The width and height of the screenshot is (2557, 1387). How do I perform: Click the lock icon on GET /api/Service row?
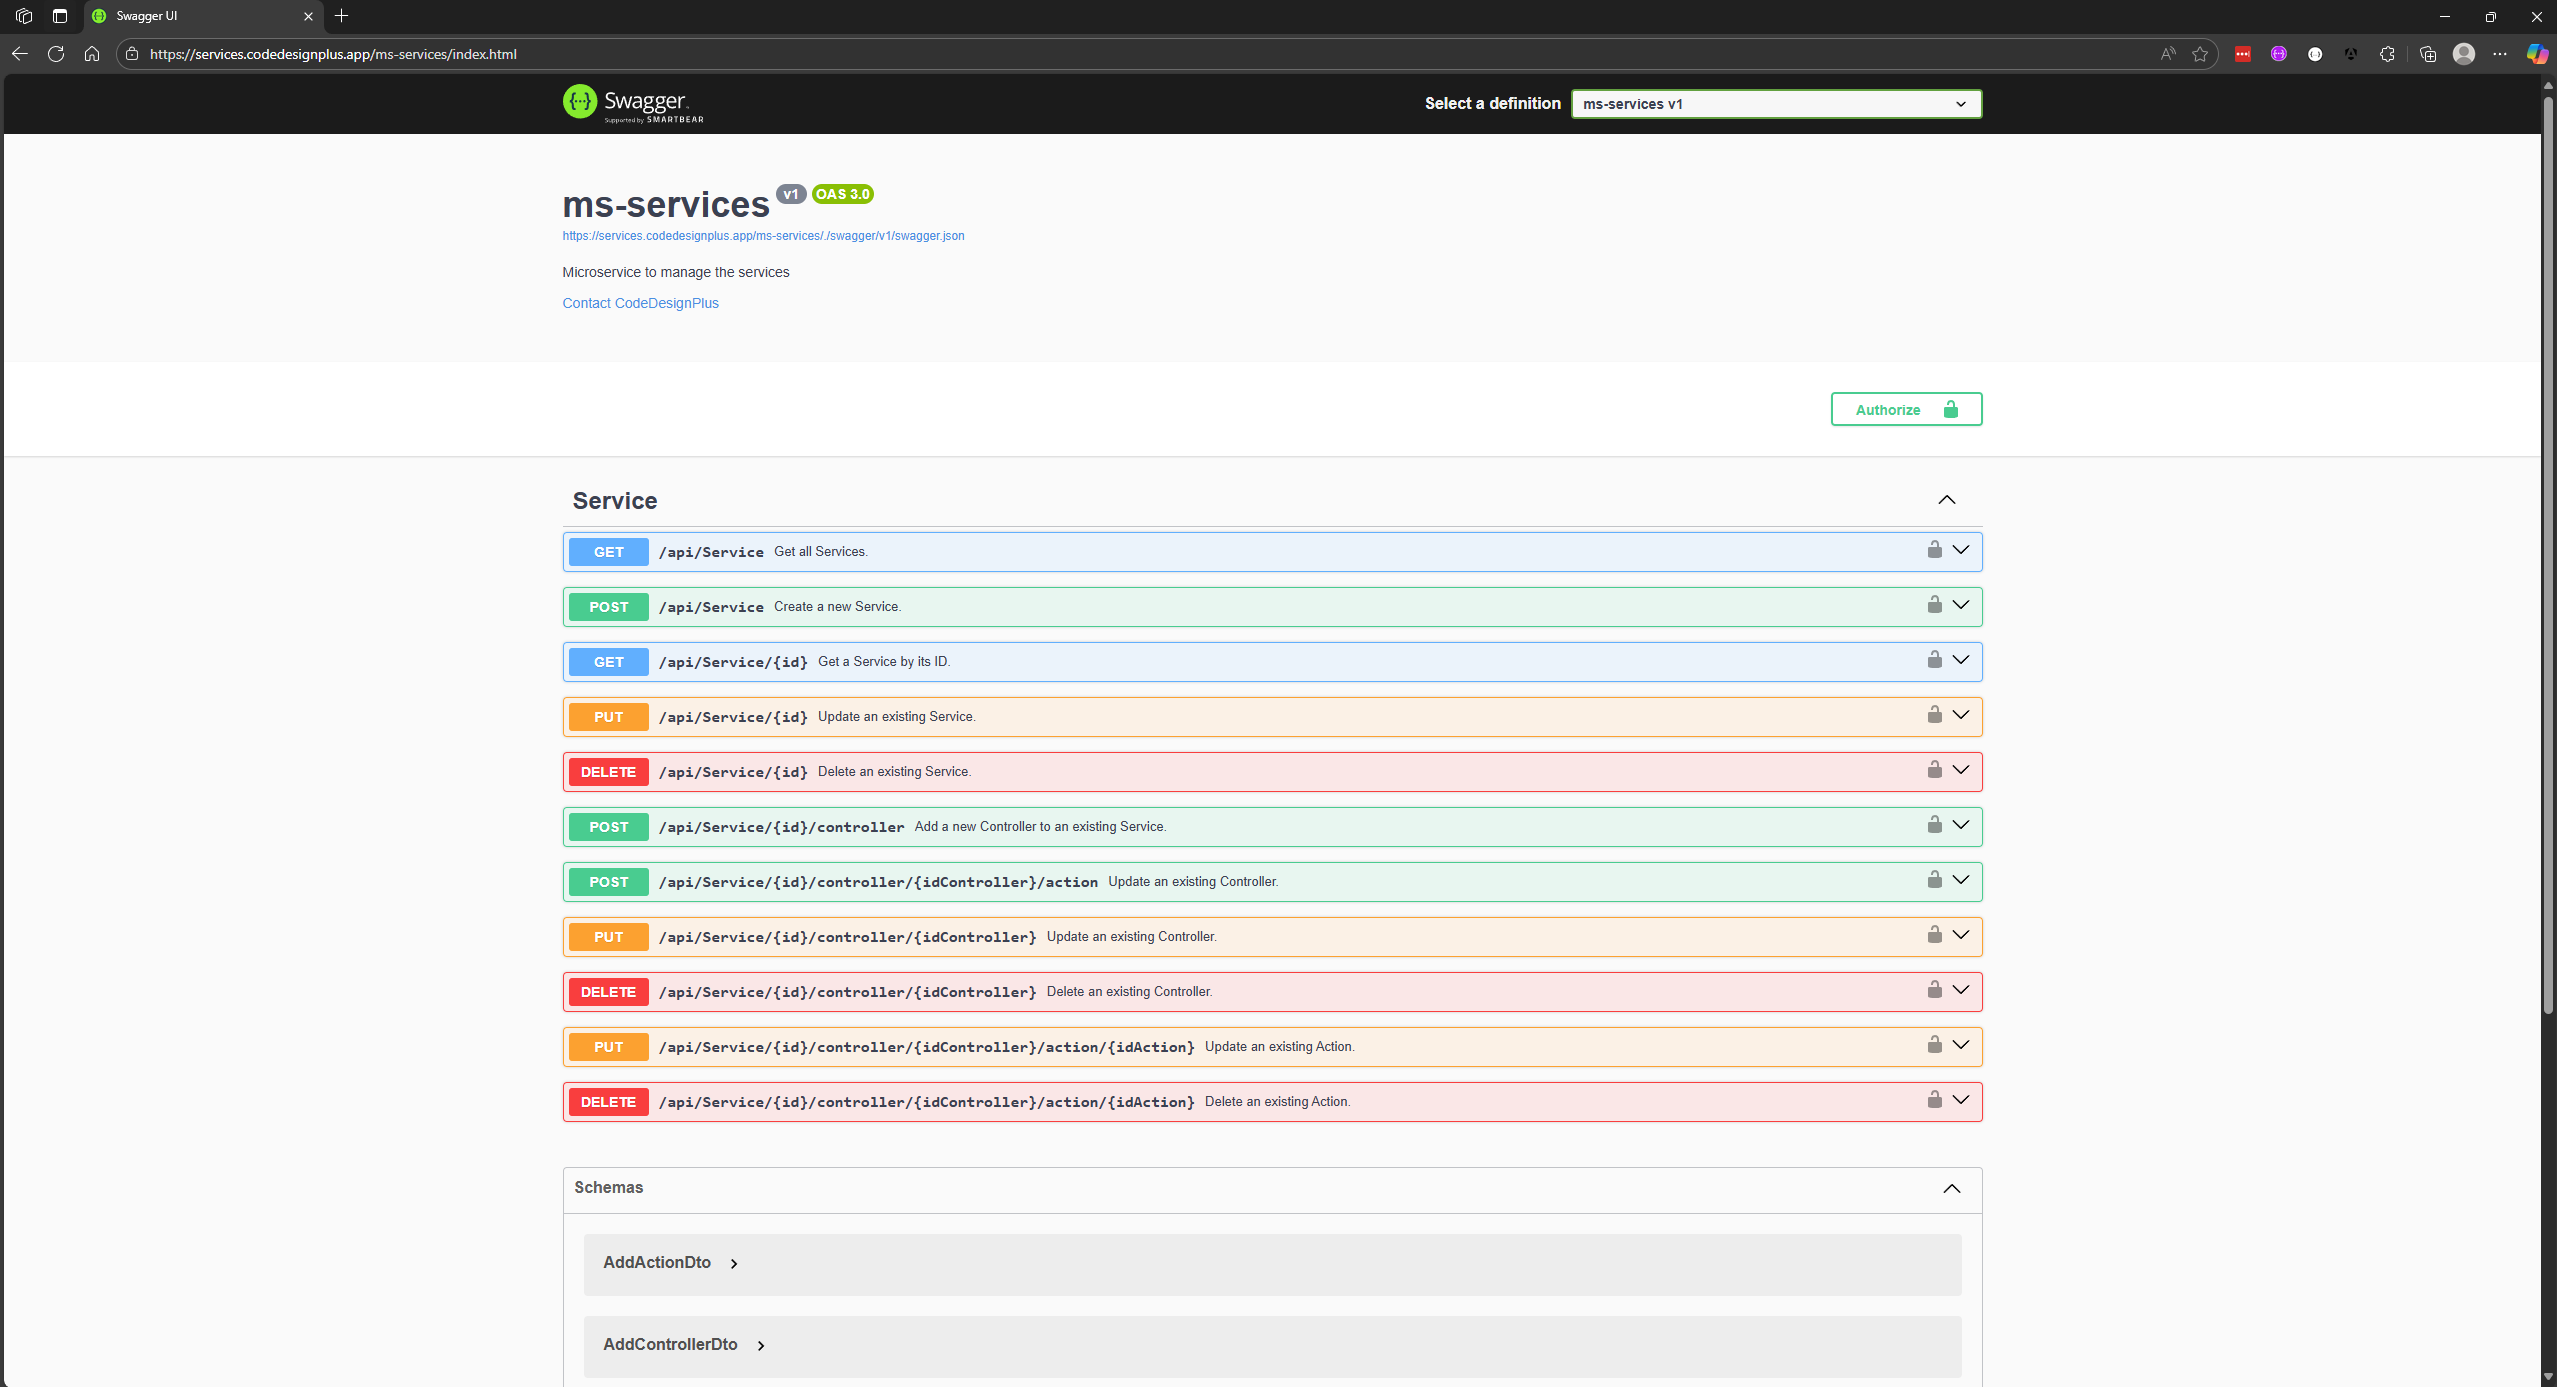[x=1934, y=550]
